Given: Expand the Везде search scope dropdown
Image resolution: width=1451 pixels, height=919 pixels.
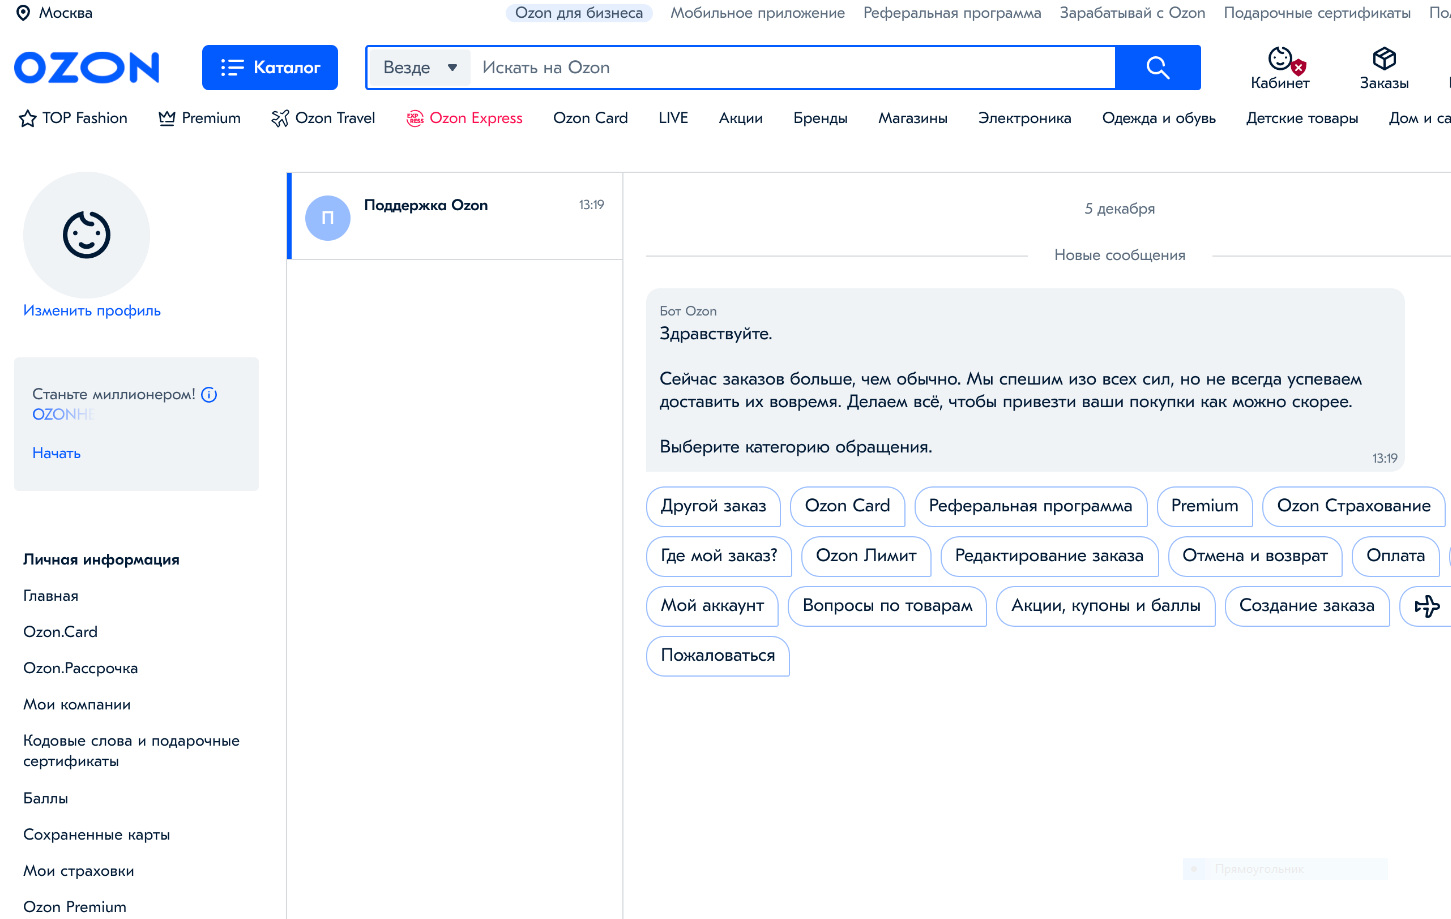Looking at the screenshot, I should click(420, 68).
